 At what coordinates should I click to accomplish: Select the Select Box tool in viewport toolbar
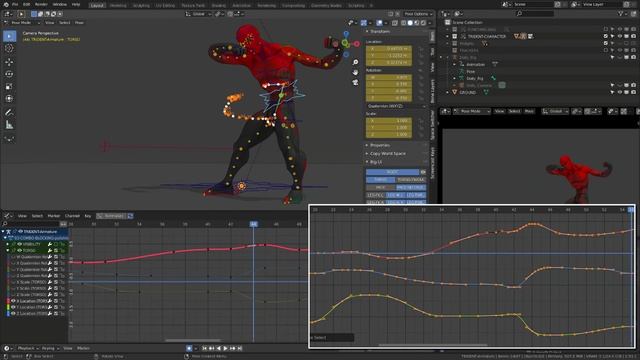pos(9,36)
